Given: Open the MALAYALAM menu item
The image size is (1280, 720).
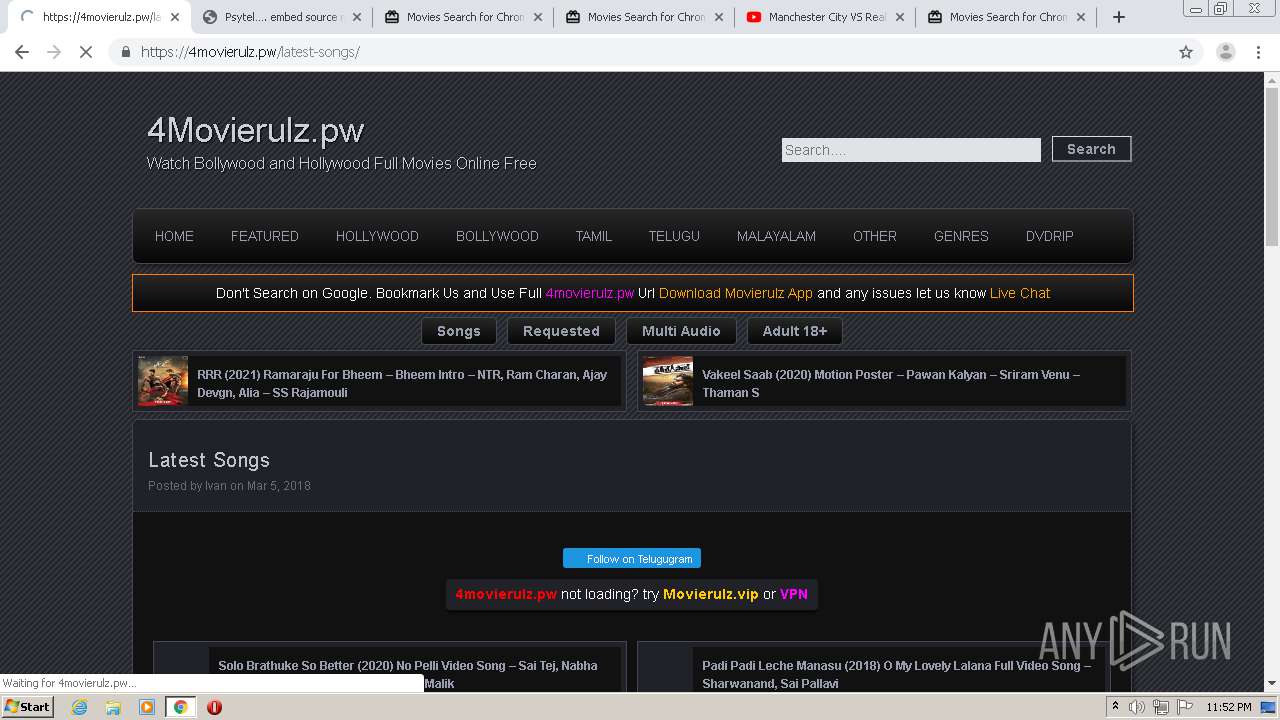Looking at the screenshot, I should pyautogui.click(x=776, y=236).
